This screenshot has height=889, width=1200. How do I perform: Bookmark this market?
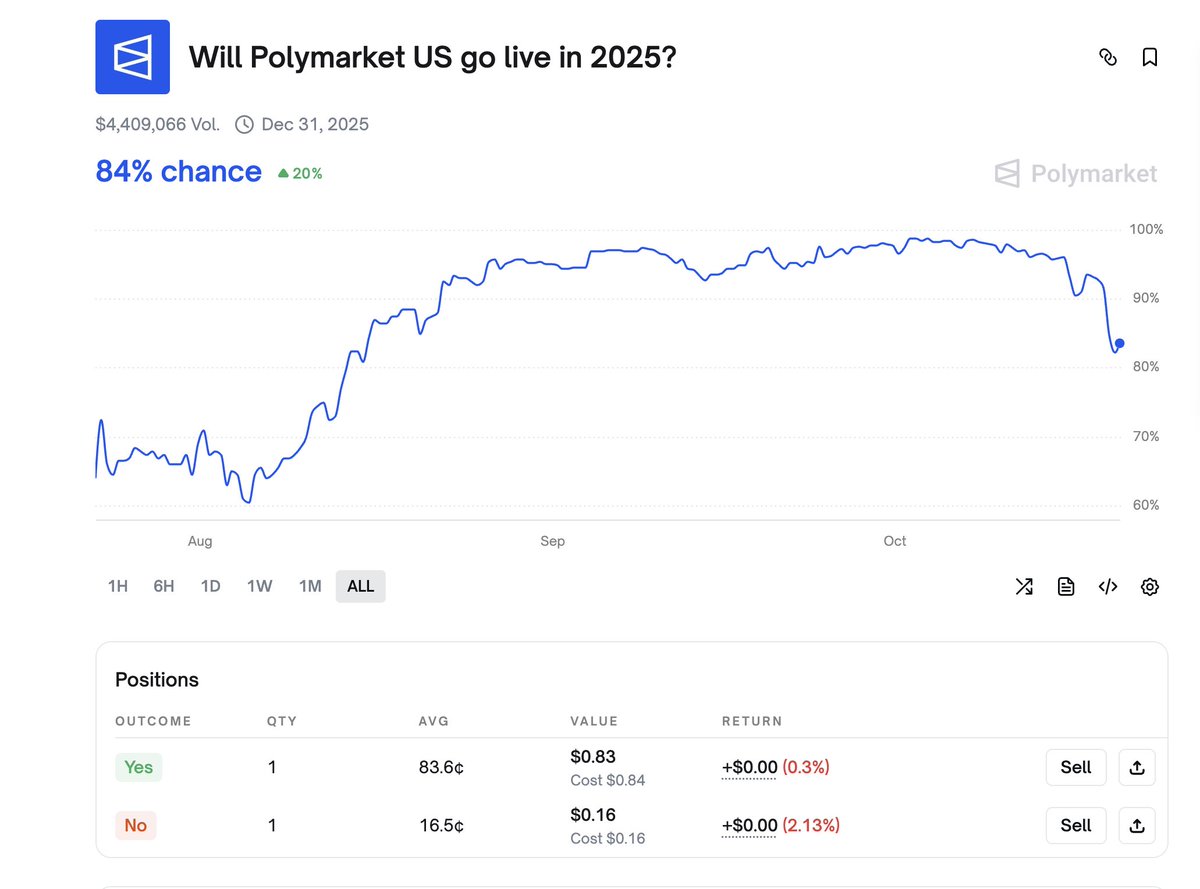(x=1150, y=57)
